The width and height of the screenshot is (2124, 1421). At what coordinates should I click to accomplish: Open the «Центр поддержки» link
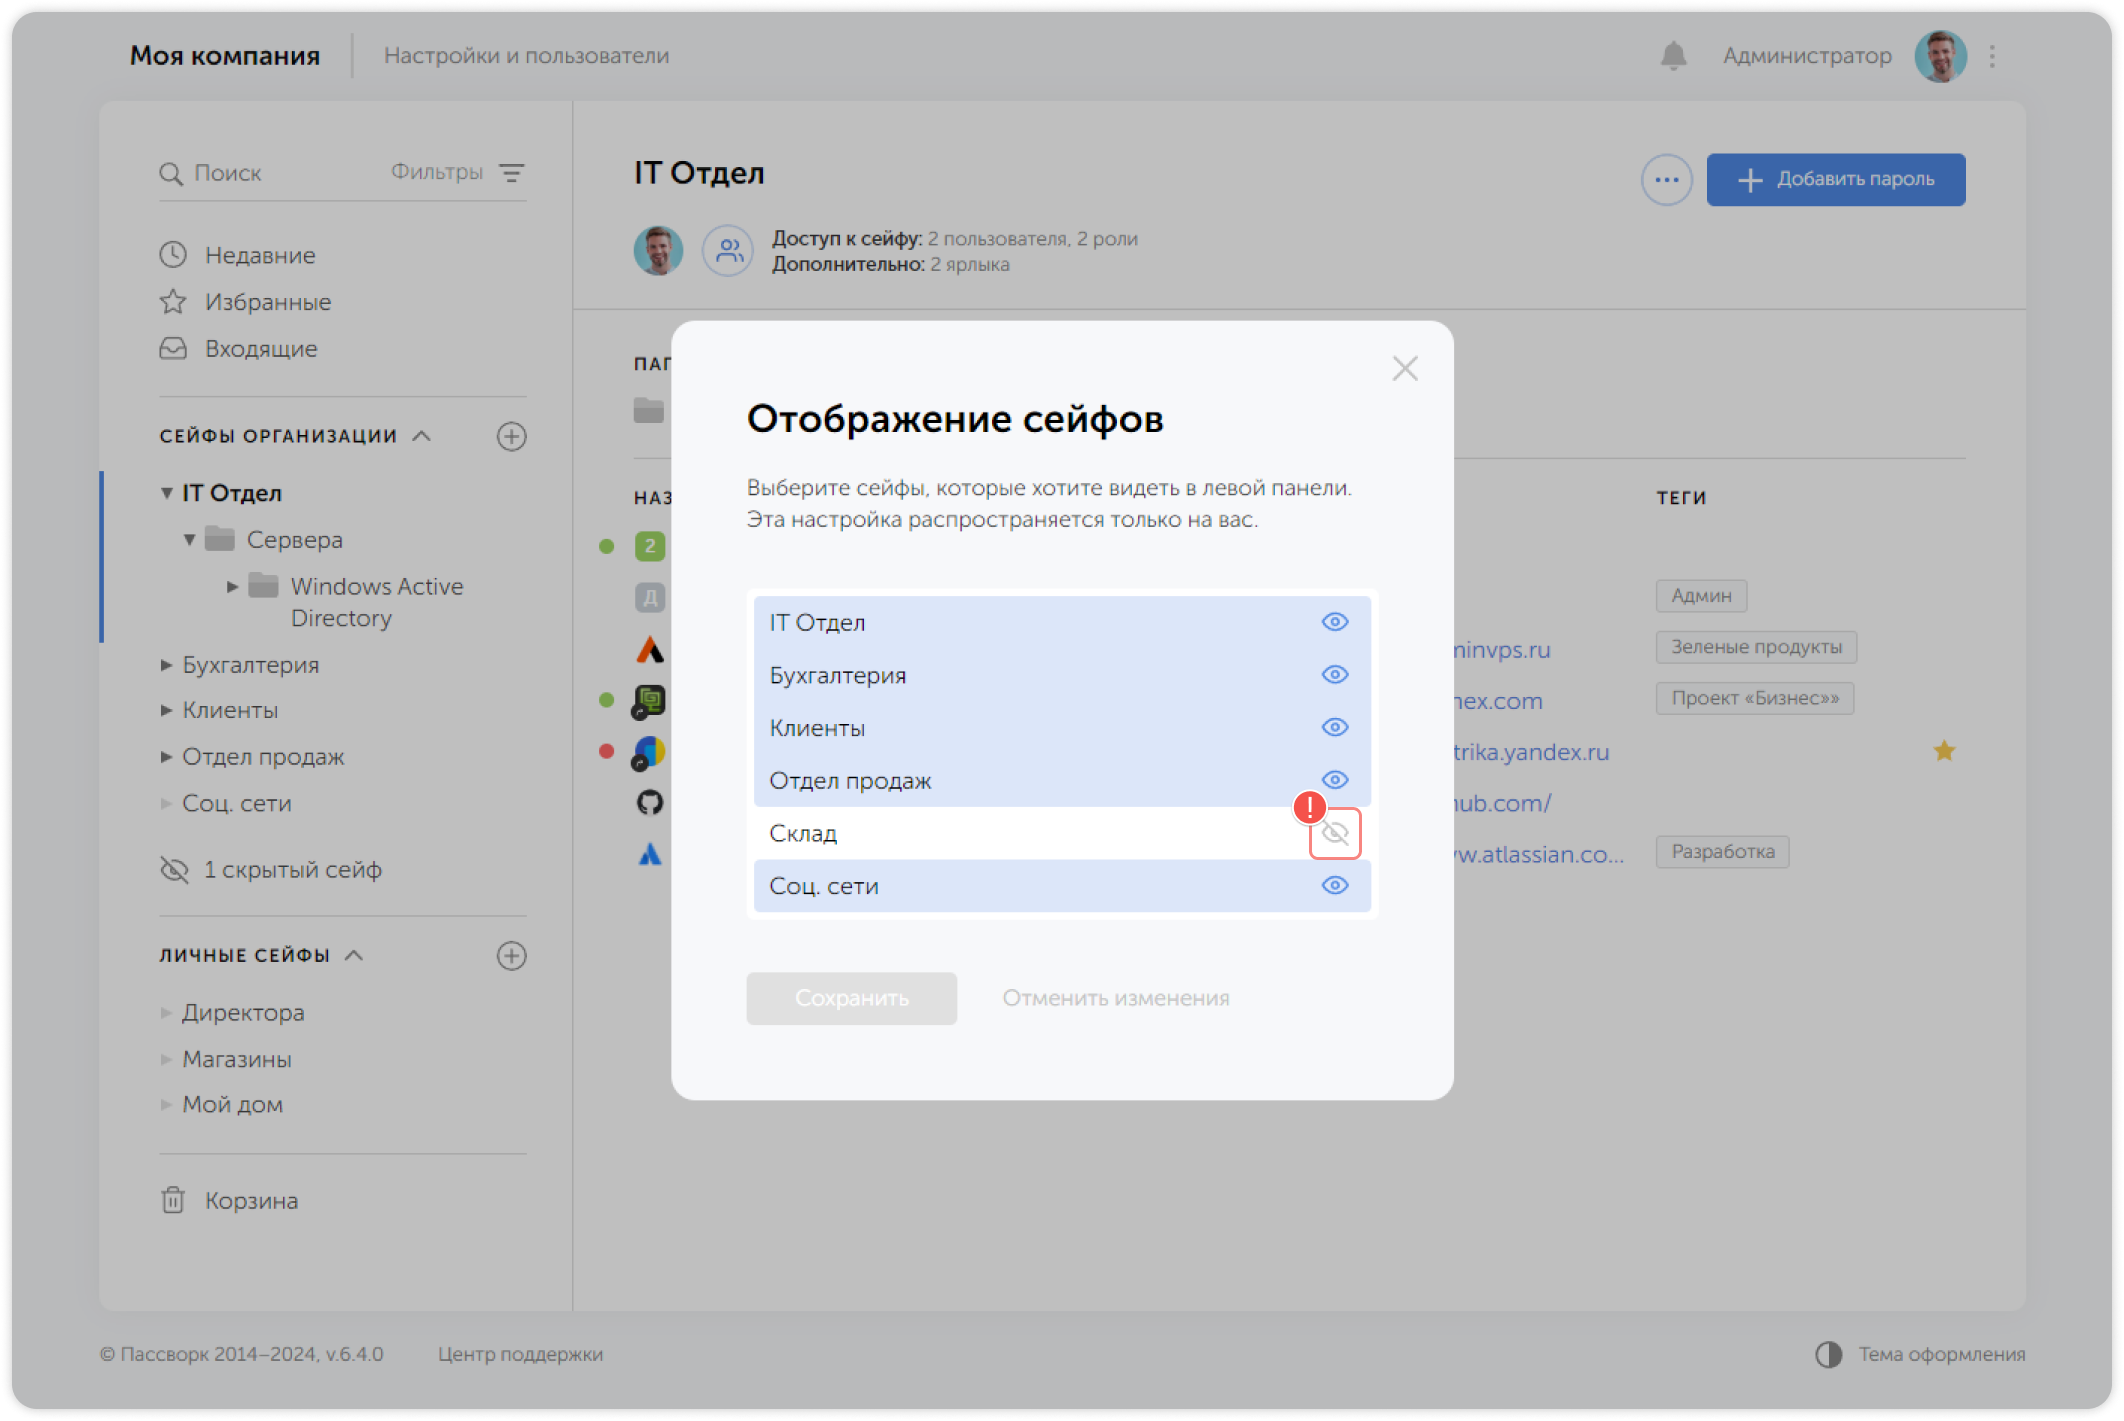pos(520,1354)
